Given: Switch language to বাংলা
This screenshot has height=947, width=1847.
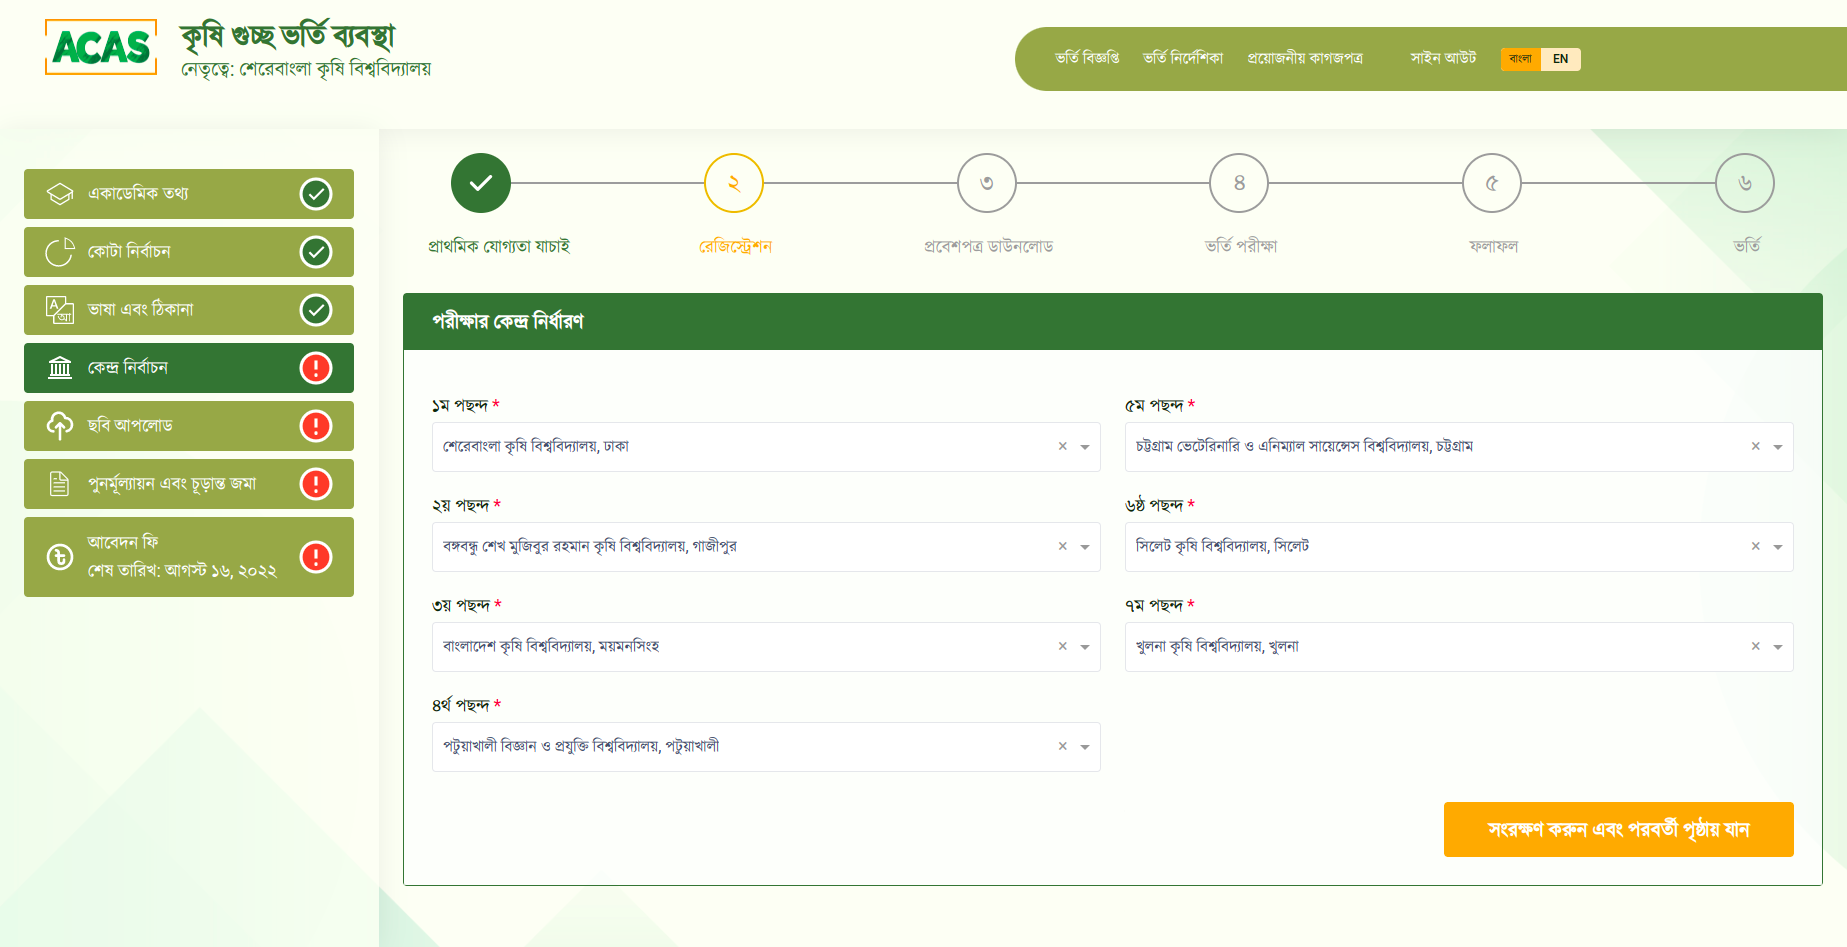Looking at the screenshot, I should pyautogui.click(x=1520, y=59).
